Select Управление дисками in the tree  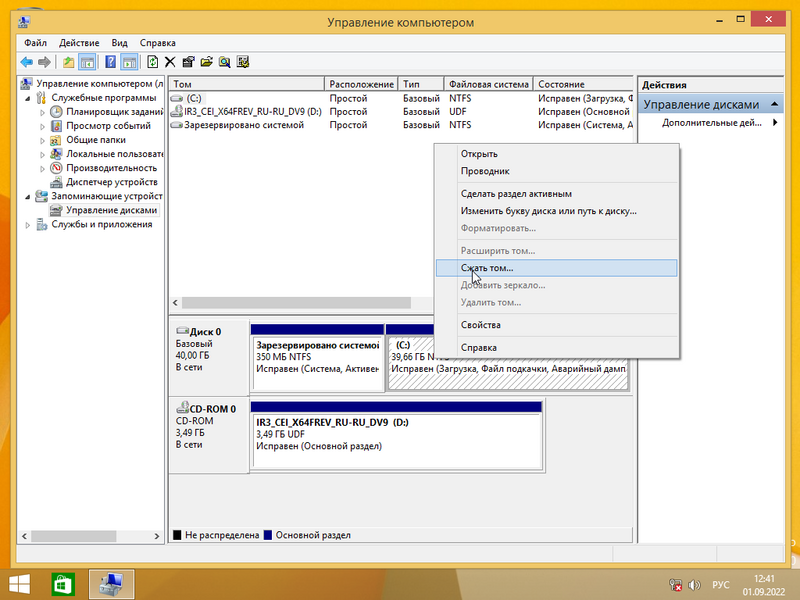click(x=111, y=210)
